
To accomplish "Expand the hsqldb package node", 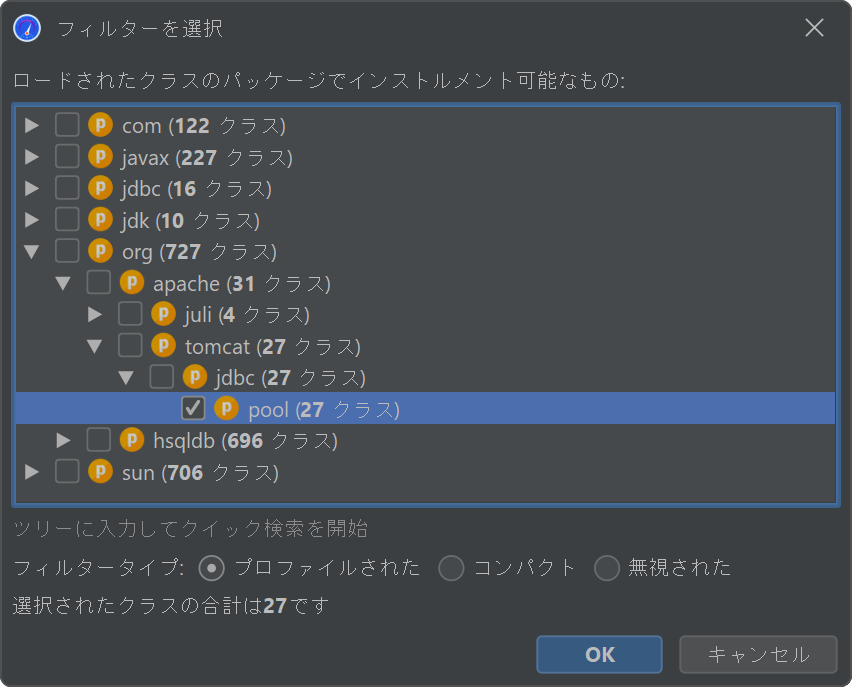I will point(64,440).
